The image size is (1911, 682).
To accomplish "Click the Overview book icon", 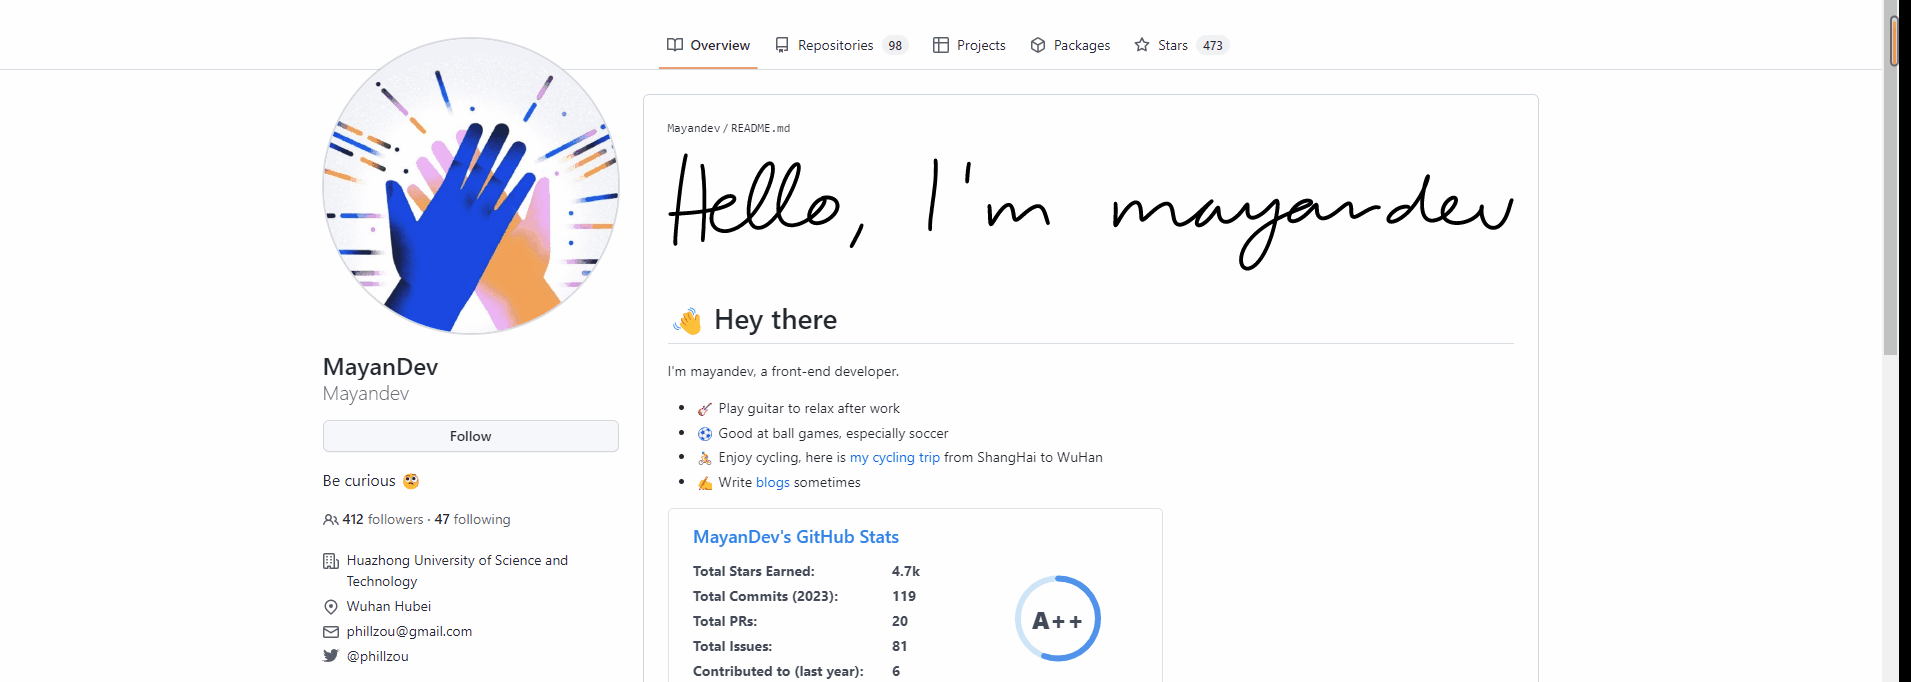I will coord(675,45).
